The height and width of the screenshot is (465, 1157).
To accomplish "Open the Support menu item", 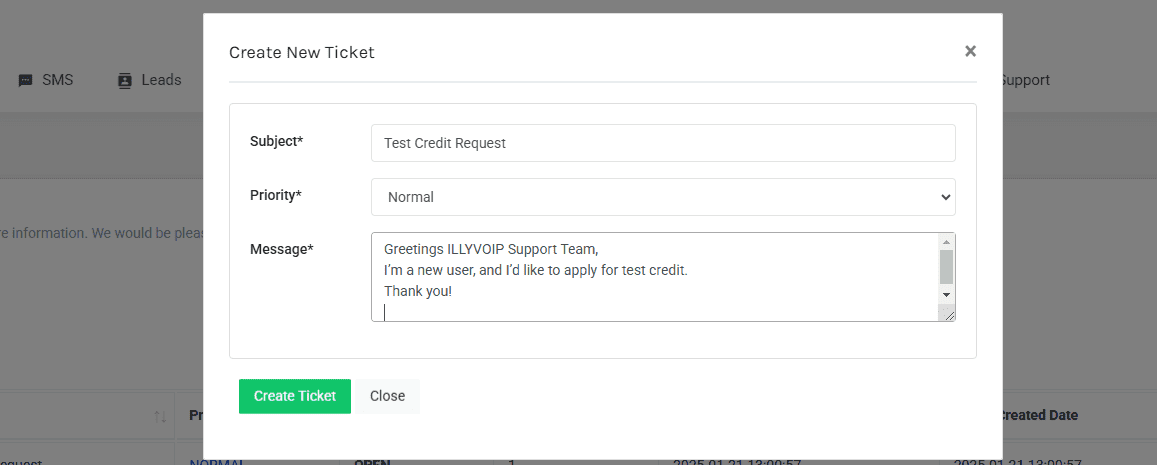I will coord(1024,80).
